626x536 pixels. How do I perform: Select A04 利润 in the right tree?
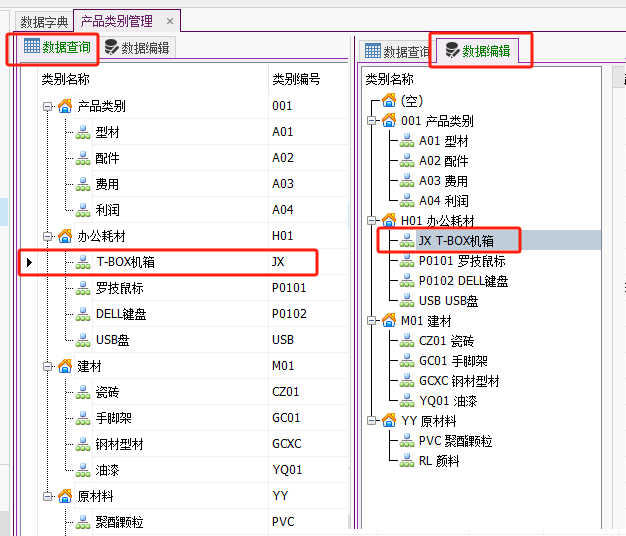pos(443,201)
